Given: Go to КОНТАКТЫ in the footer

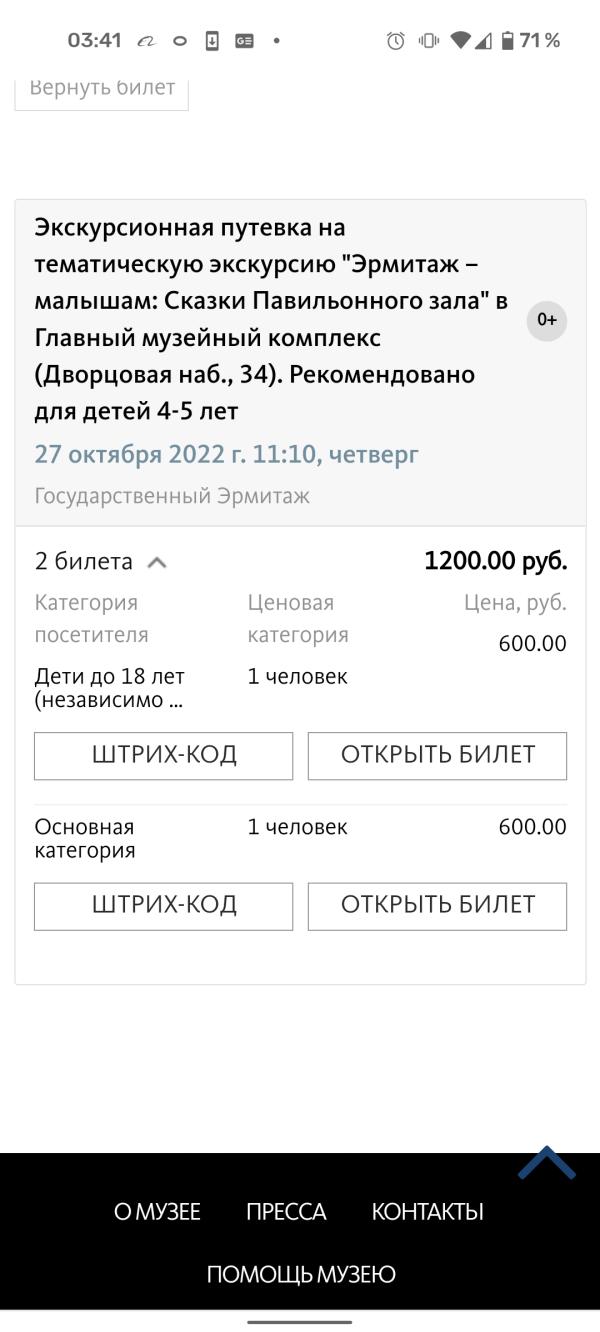Looking at the screenshot, I should (x=427, y=1212).
